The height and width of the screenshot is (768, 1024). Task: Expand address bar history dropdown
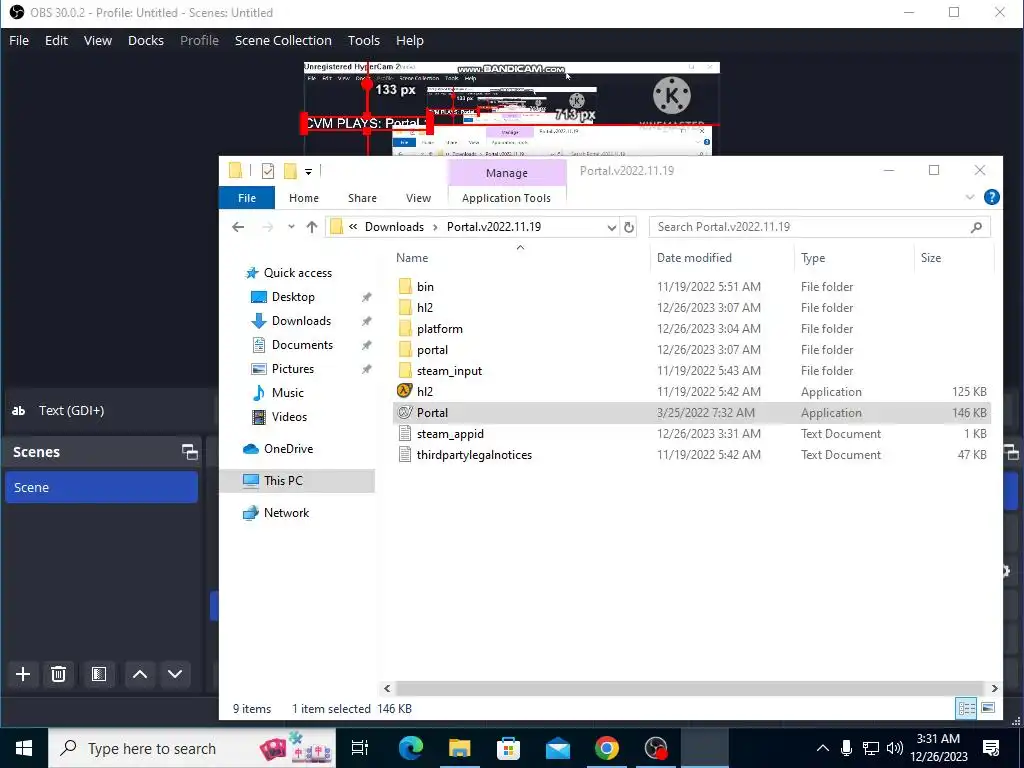(611, 227)
